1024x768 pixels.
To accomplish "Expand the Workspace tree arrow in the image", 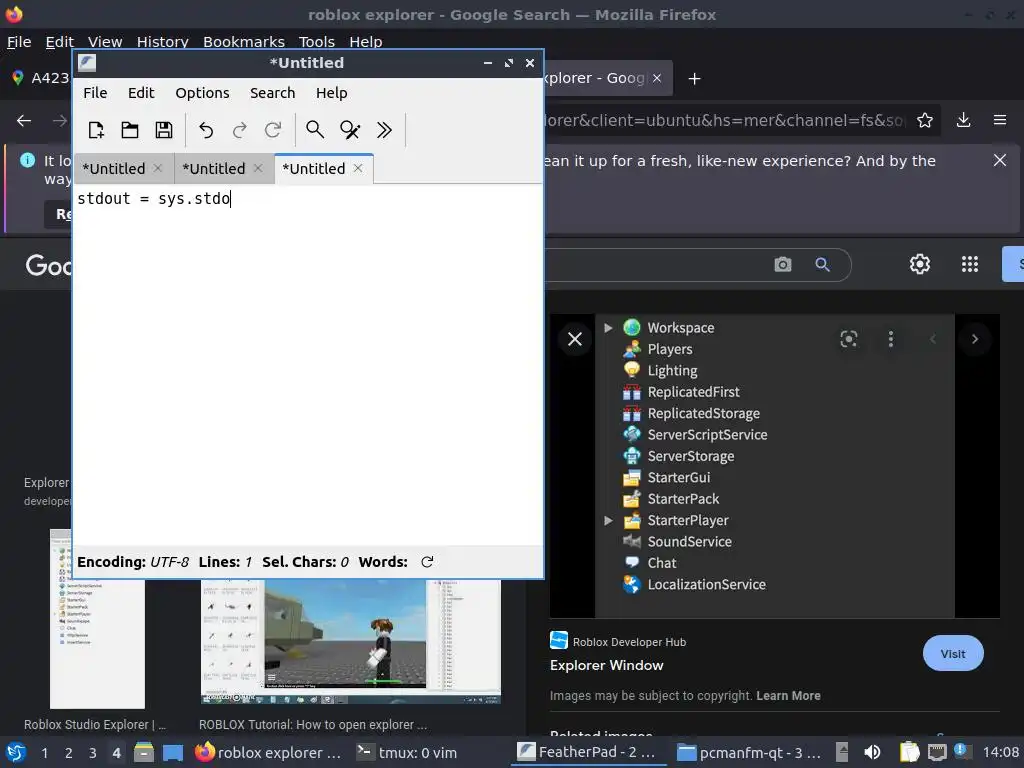I will coord(608,328).
